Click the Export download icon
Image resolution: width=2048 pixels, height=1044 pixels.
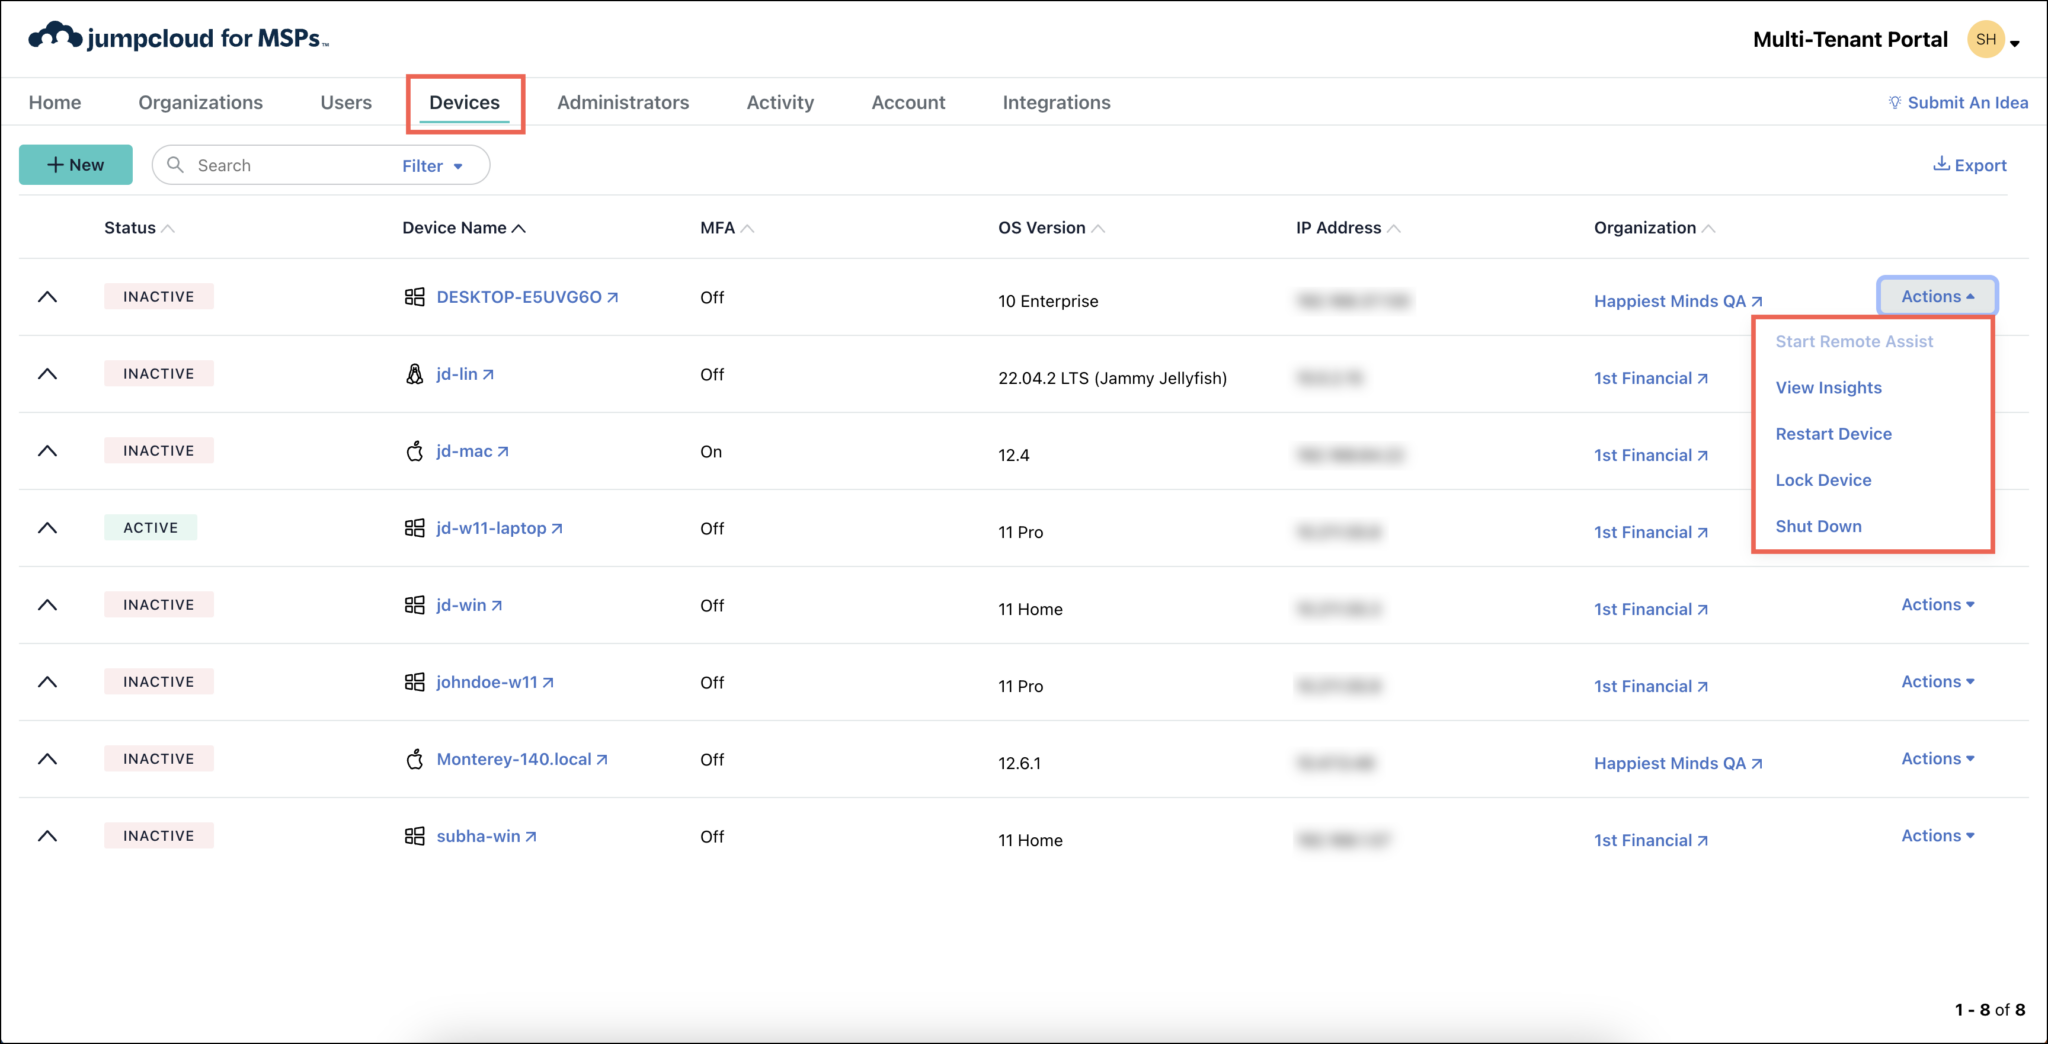tap(1940, 163)
